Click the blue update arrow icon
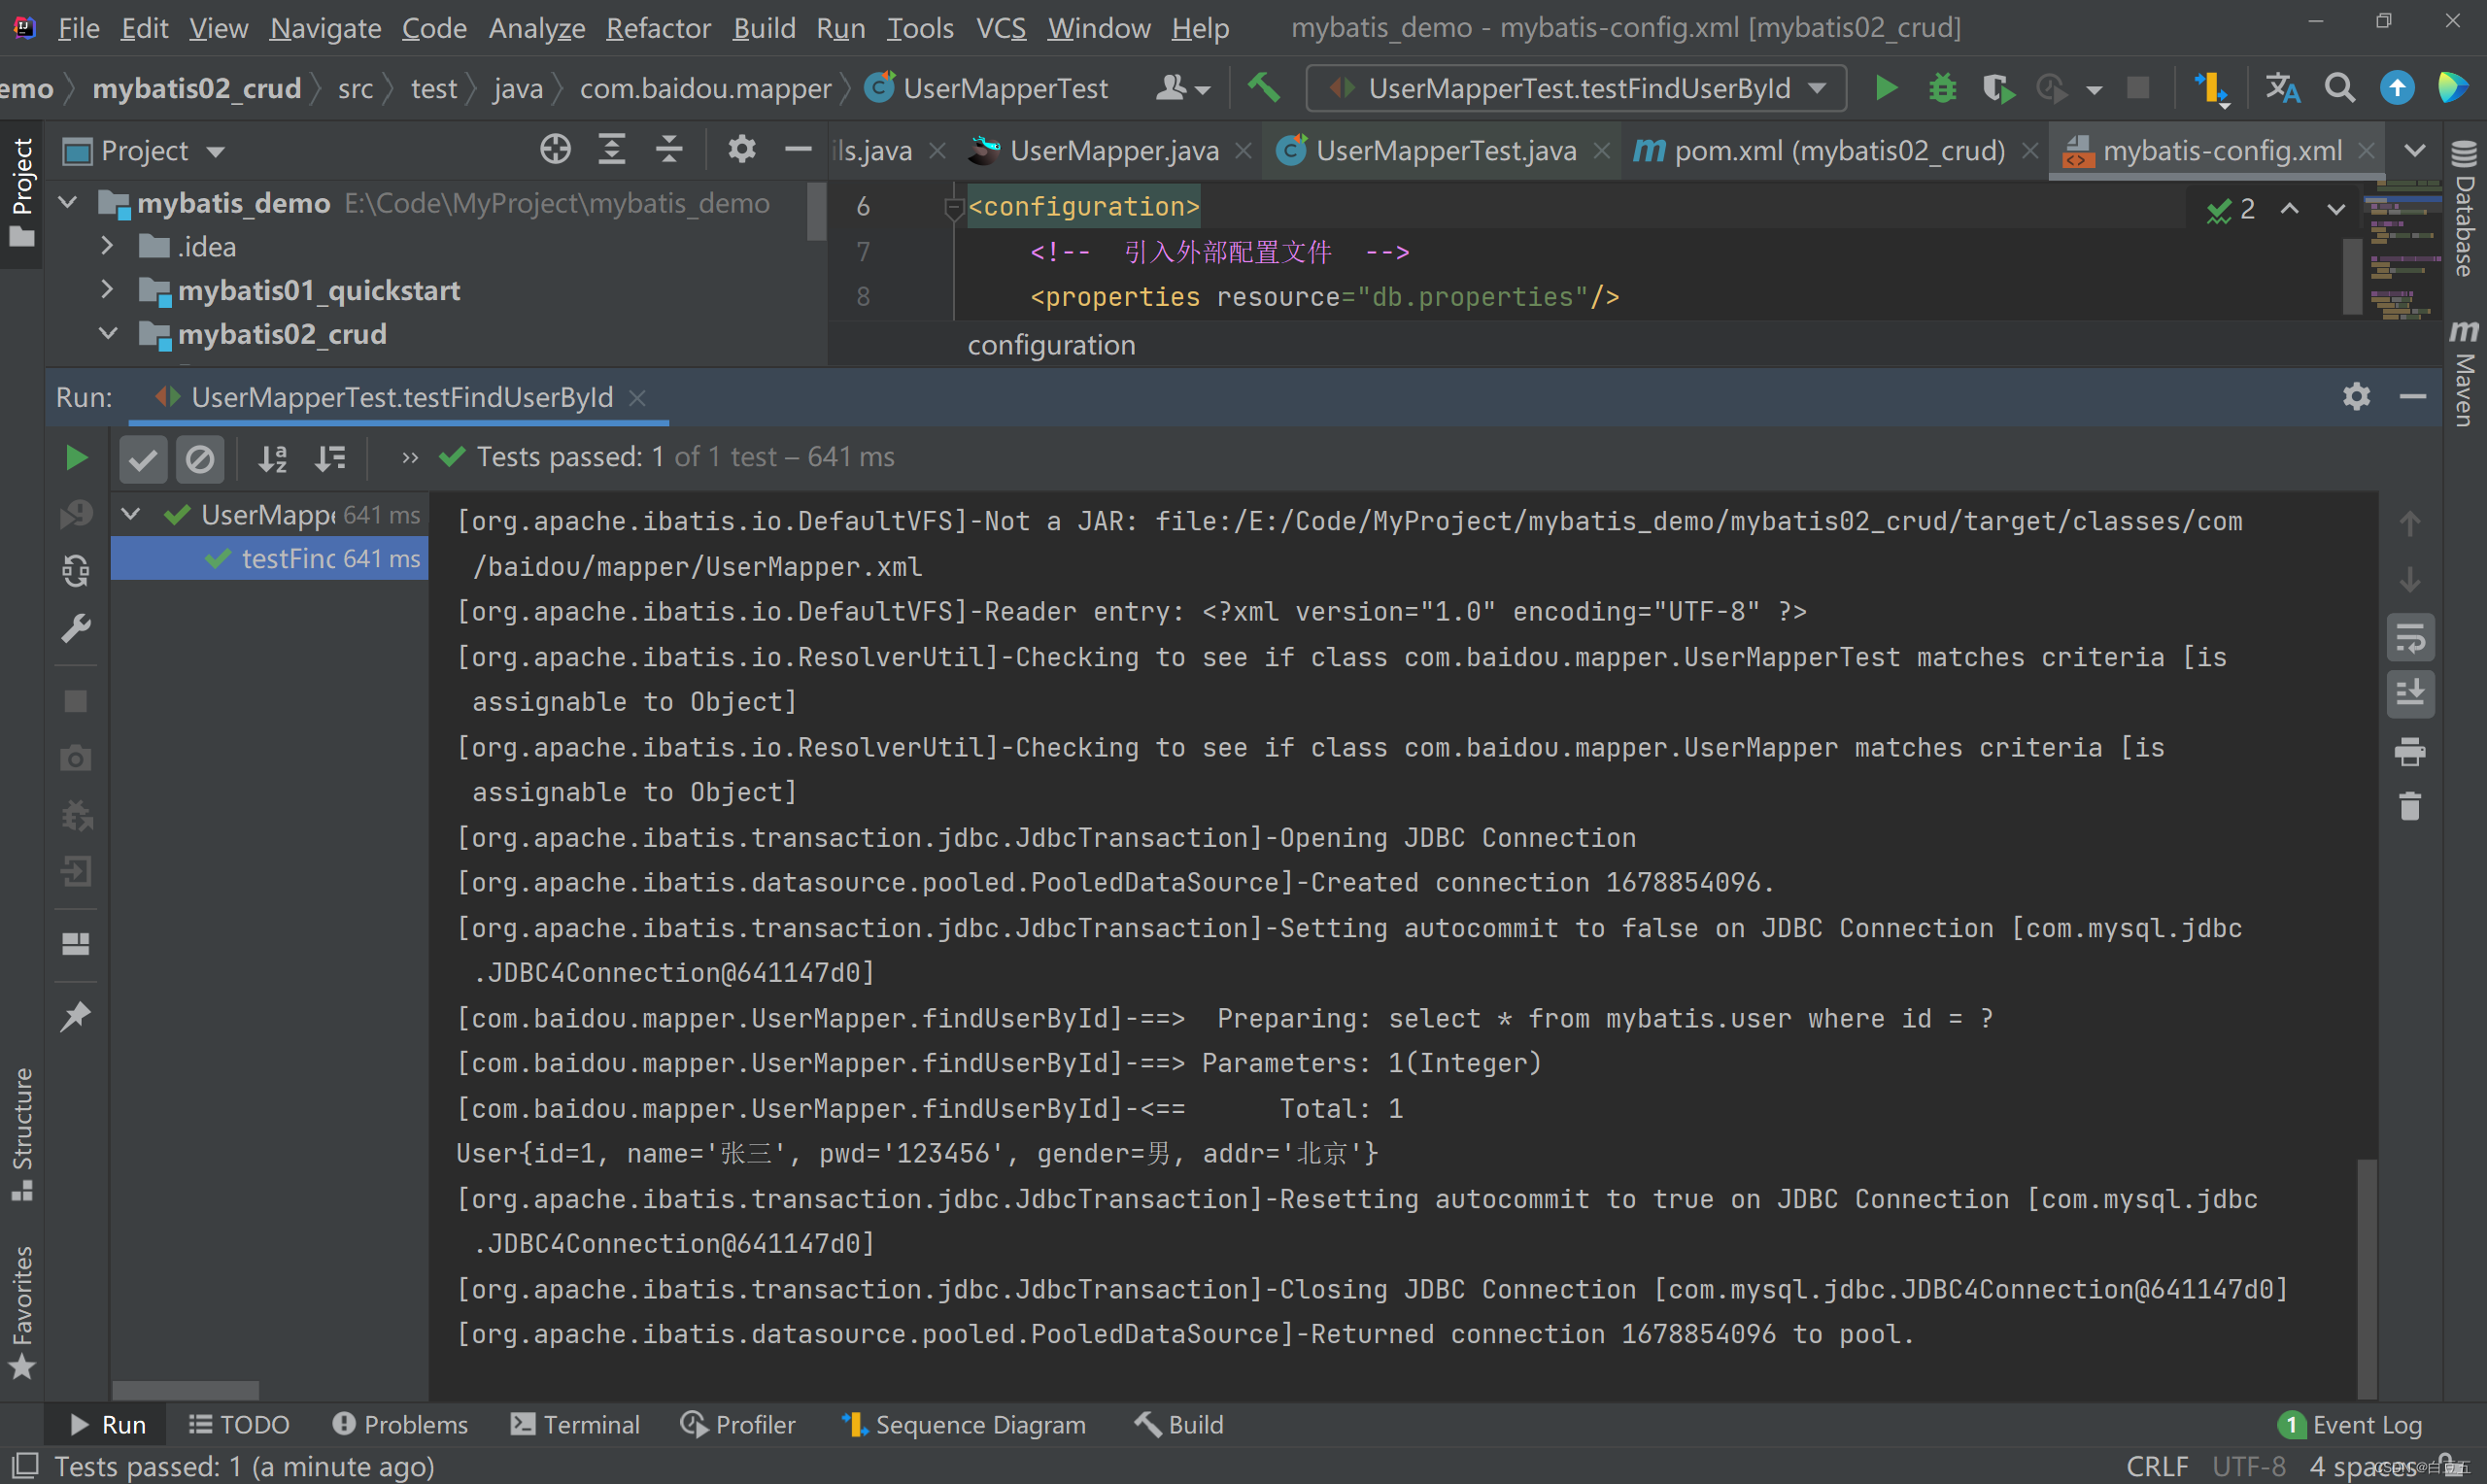Viewport: 2487px width, 1484px height. coord(2396,88)
